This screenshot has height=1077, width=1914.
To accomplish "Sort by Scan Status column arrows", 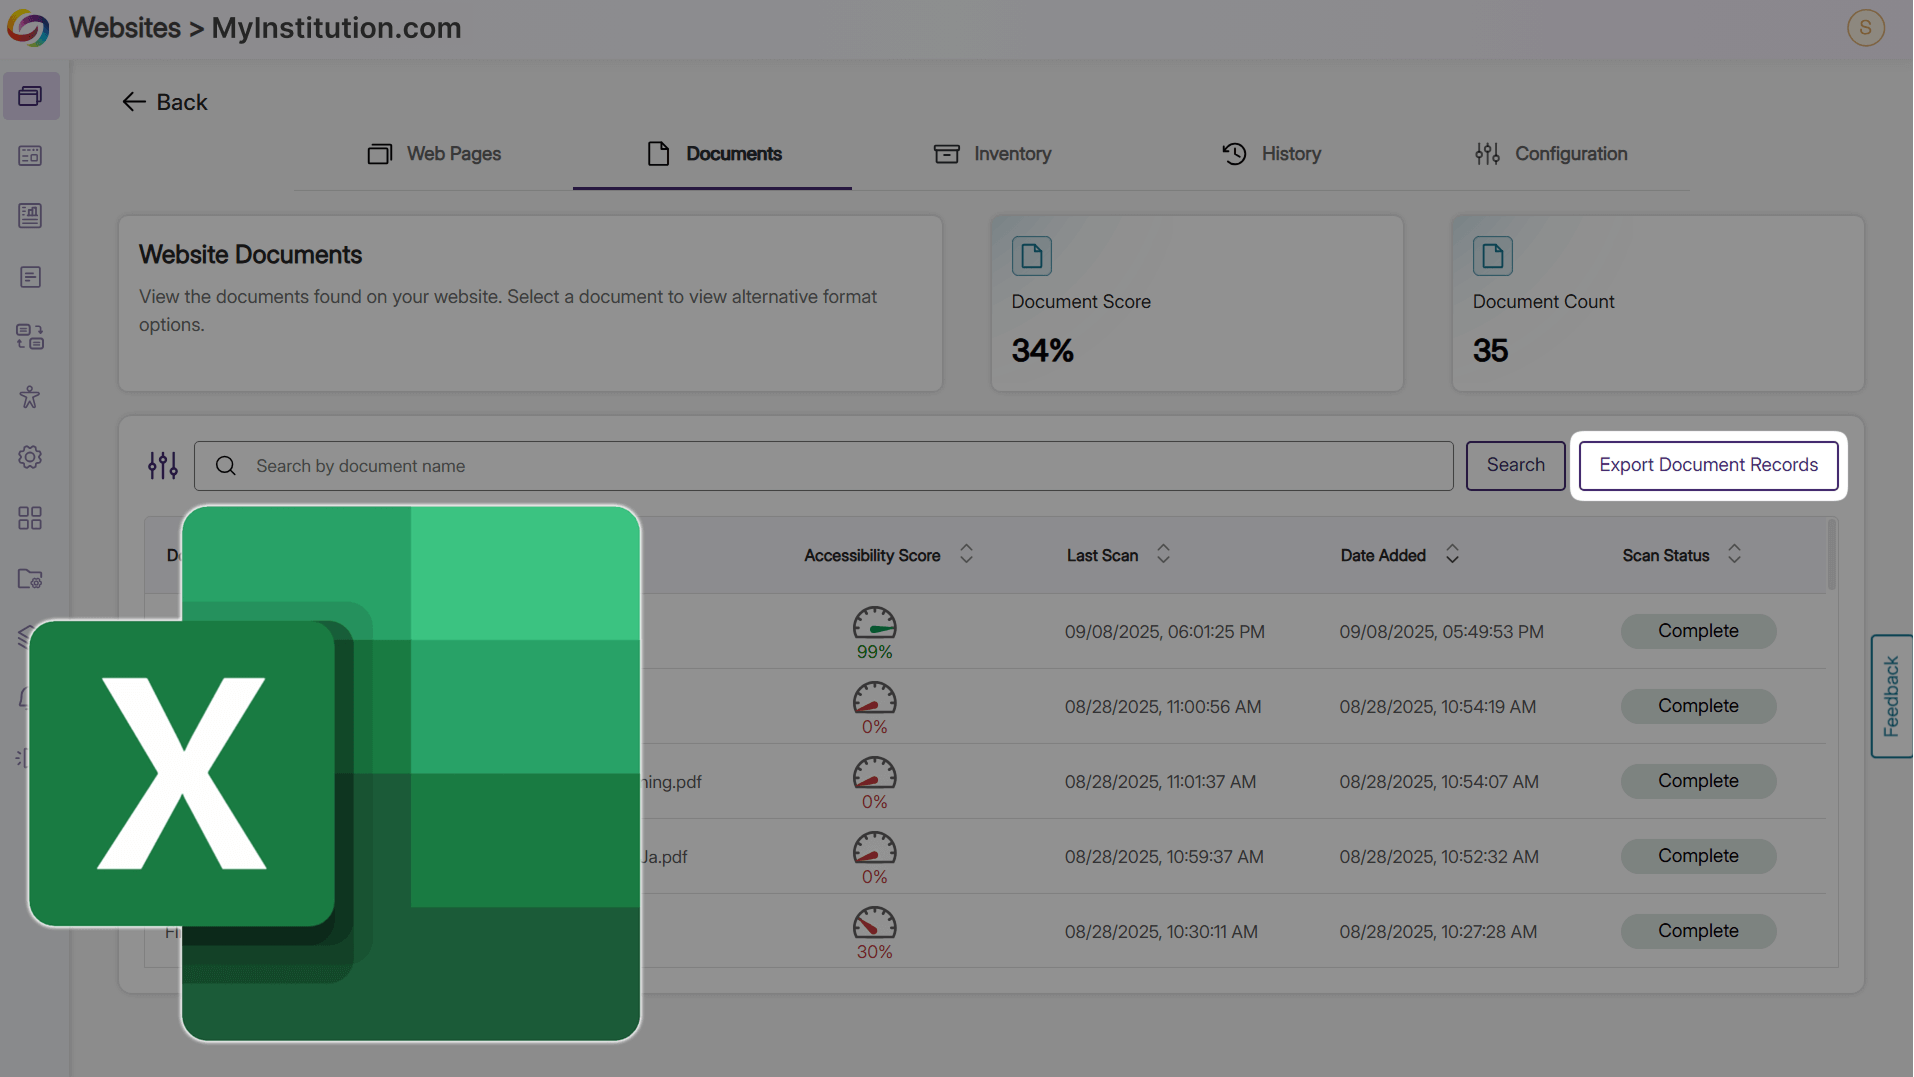I will click(x=1734, y=555).
